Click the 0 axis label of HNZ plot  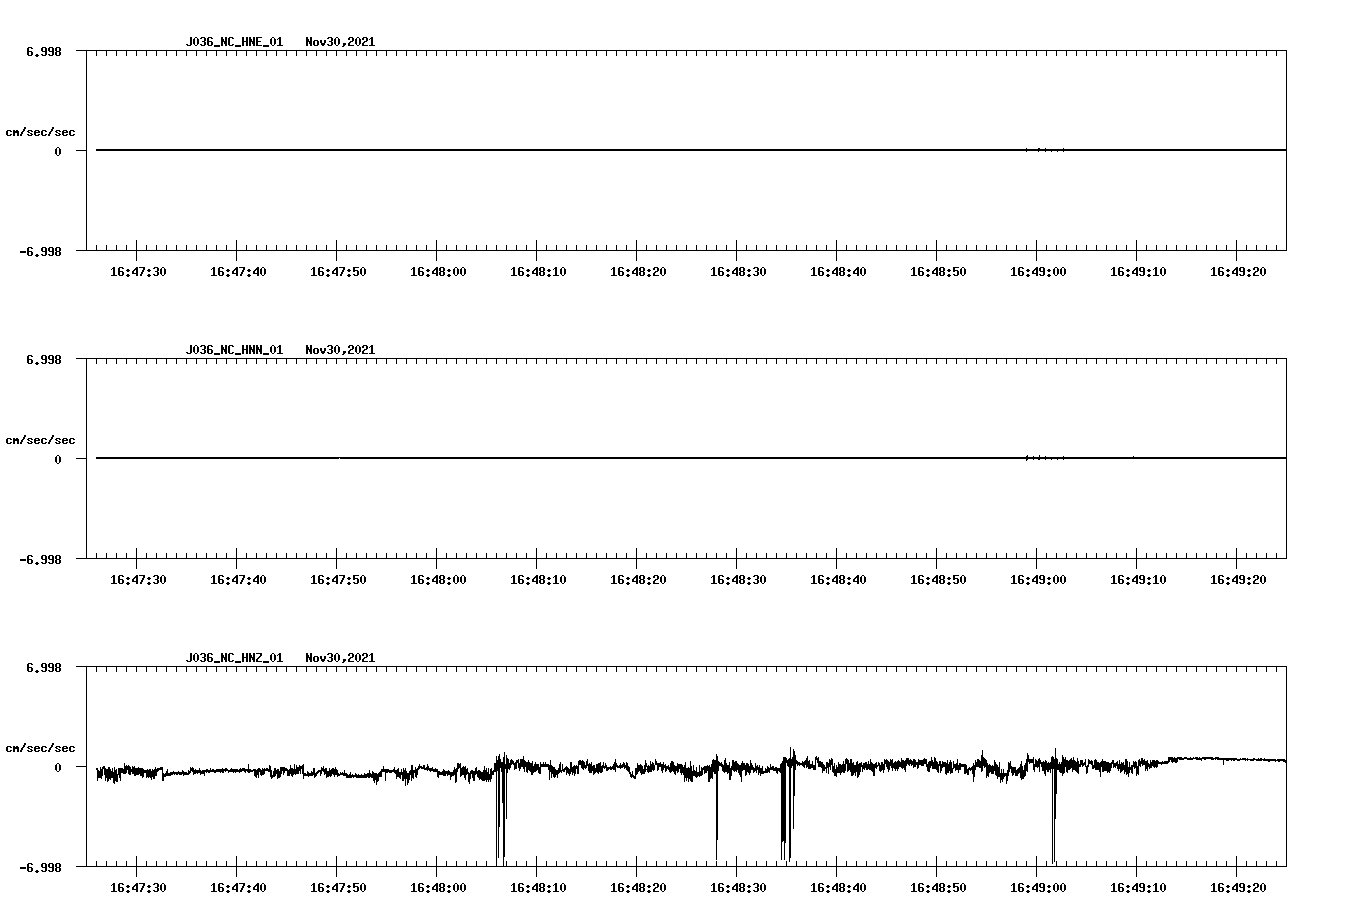click(x=58, y=767)
